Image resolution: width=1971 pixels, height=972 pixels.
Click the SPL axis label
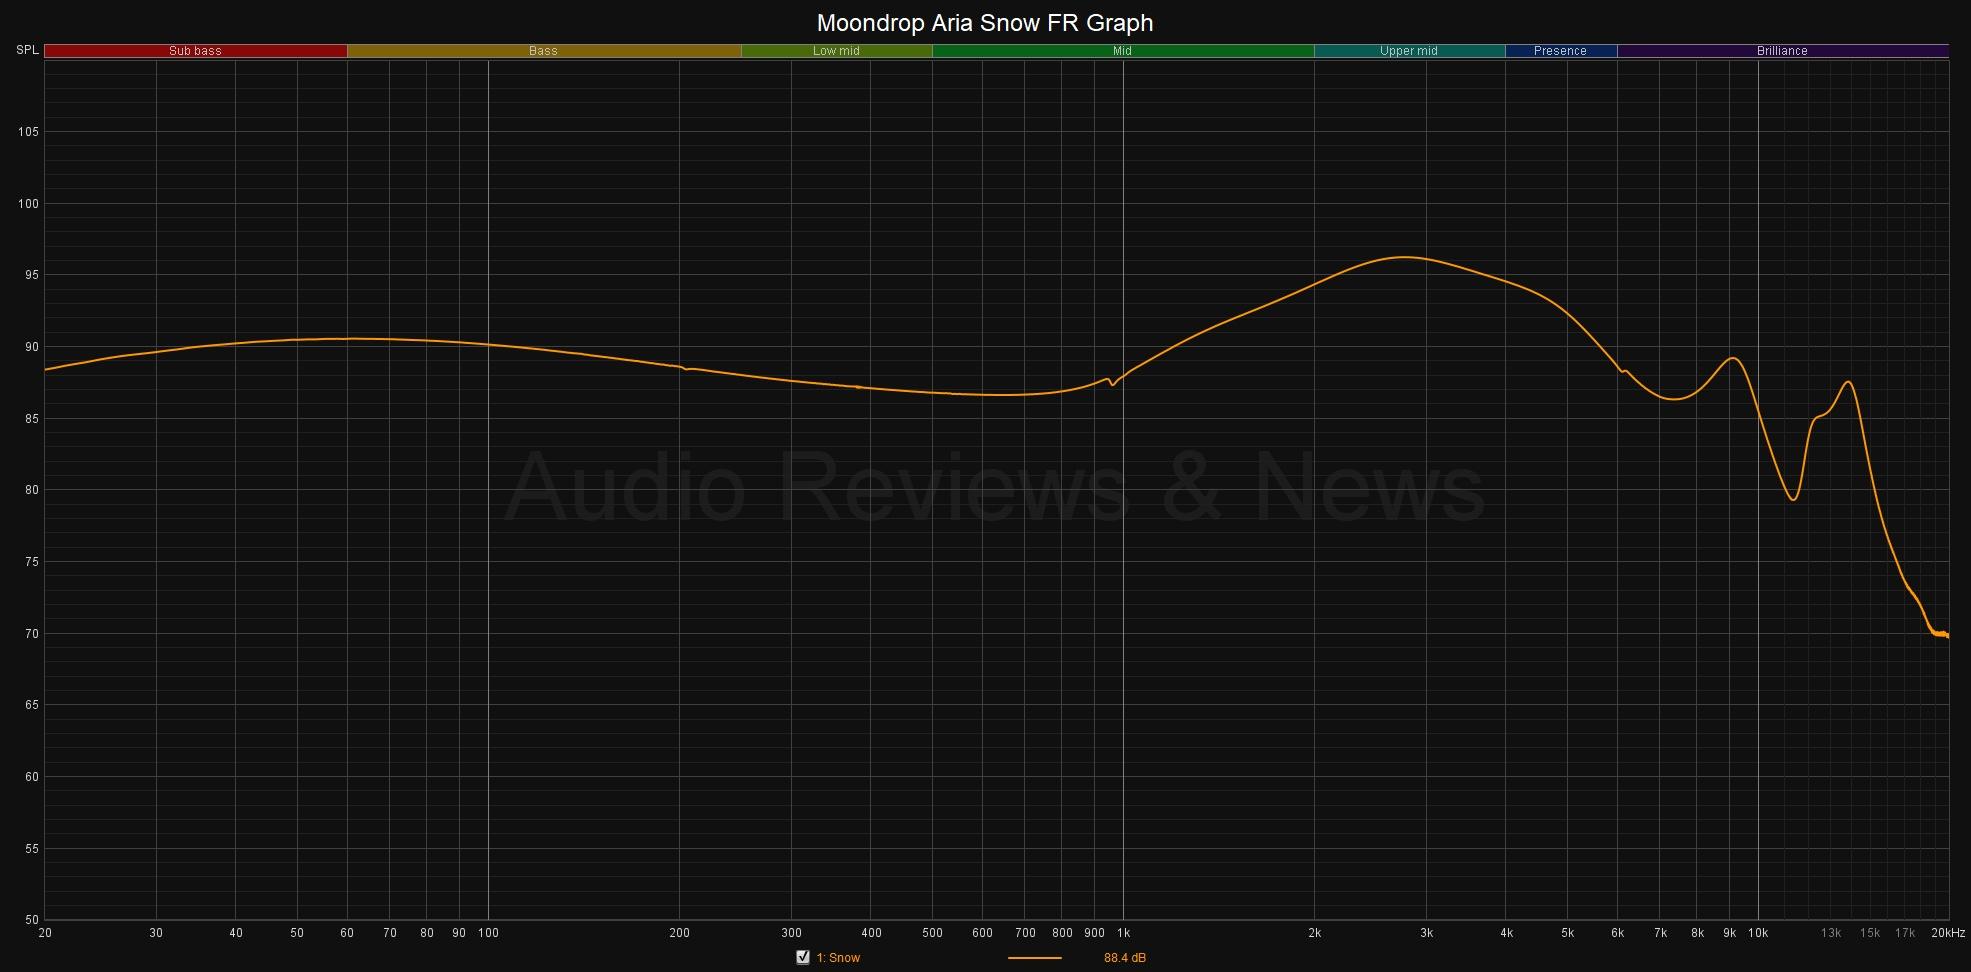tap(27, 50)
